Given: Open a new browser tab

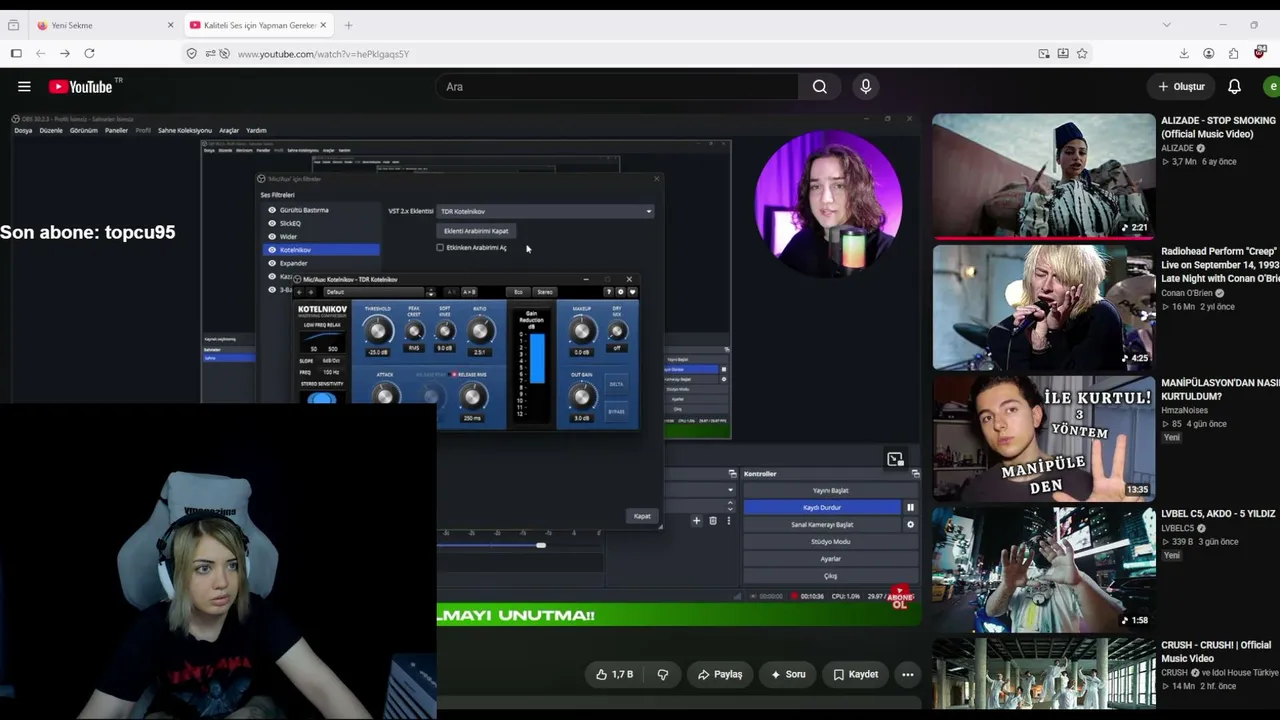Looking at the screenshot, I should [x=348, y=25].
